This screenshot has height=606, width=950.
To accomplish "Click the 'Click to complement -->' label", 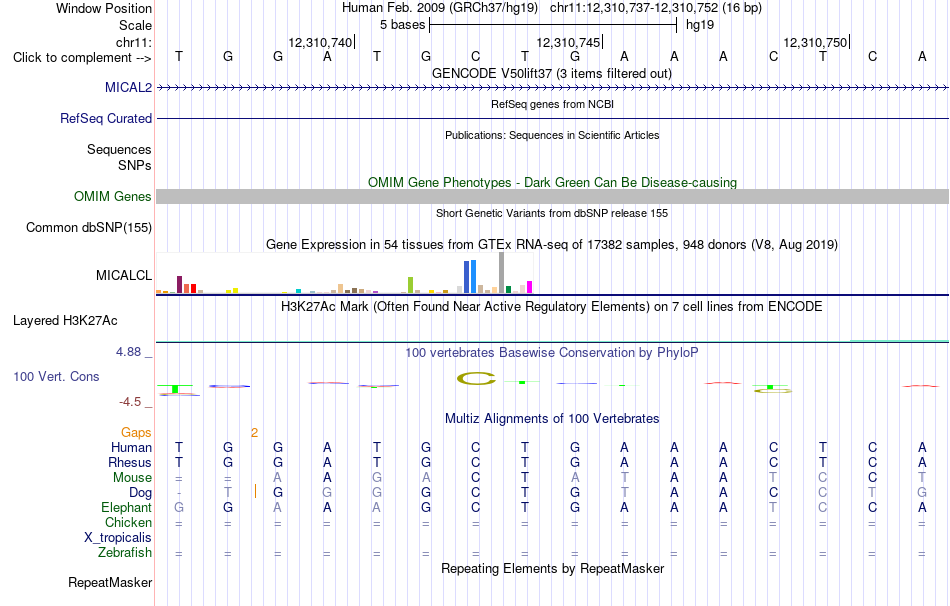I will click(82, 58).
